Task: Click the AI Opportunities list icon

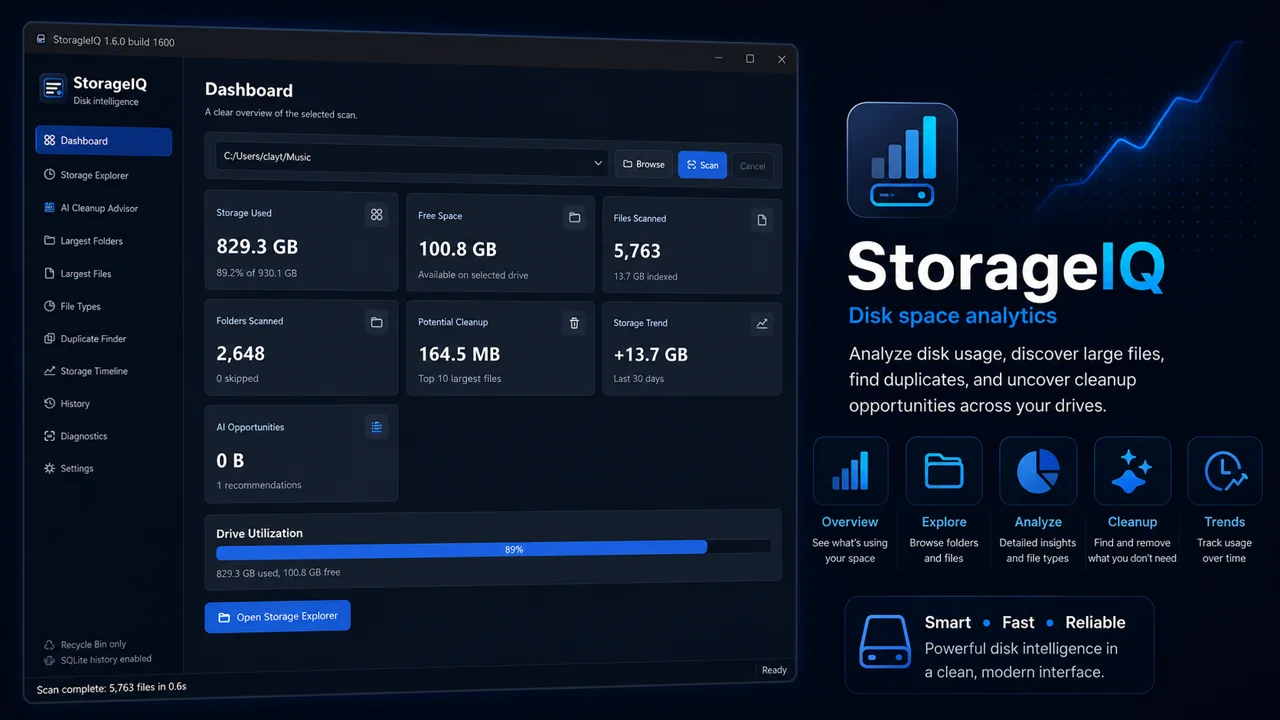Action: pos(376,427)
